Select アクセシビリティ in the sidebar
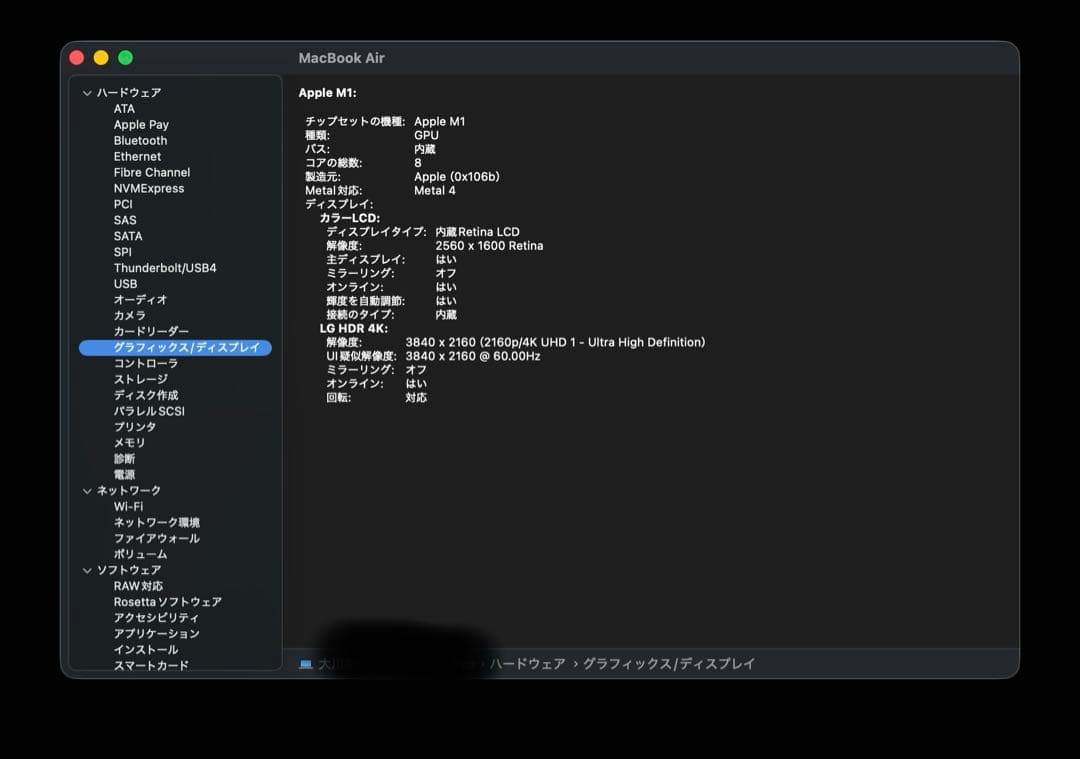 pos(156,618)
